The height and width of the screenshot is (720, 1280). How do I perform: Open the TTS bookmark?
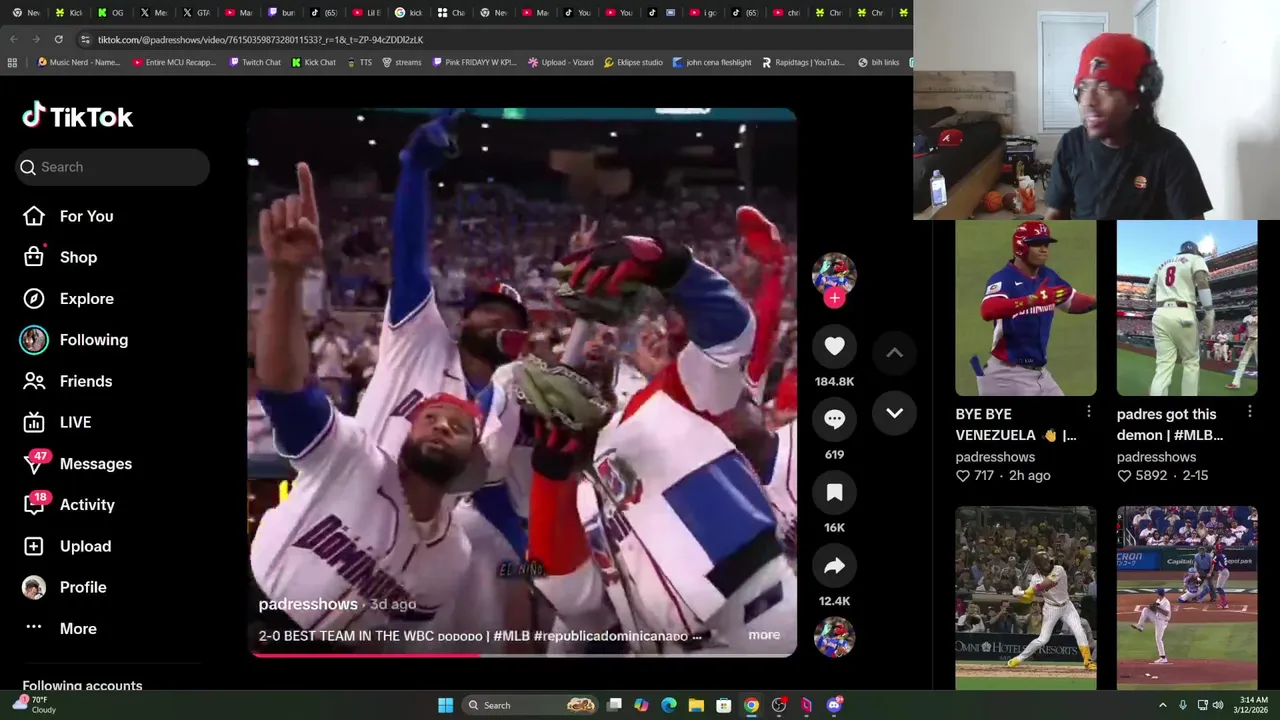(359, 62)
